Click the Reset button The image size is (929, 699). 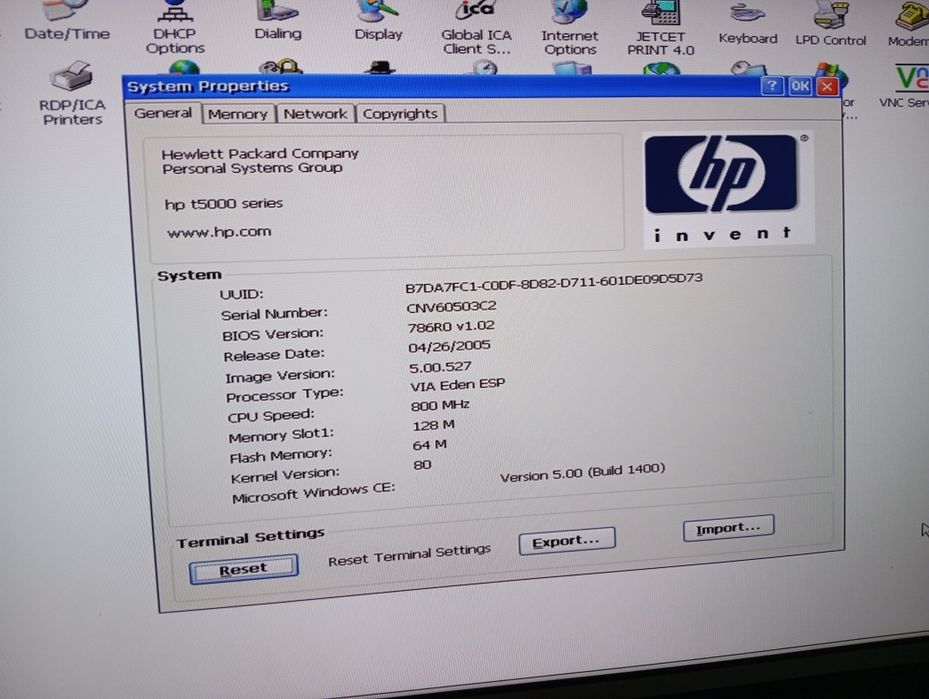(244, 569)
